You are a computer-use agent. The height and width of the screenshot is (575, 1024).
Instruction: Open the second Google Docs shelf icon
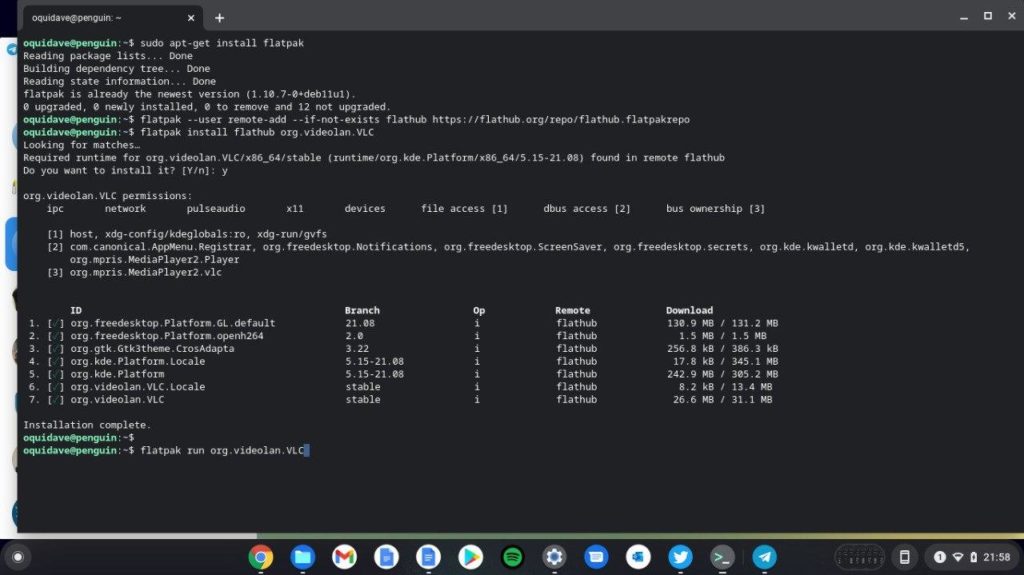pyautogui.click(x=428, y=557)
